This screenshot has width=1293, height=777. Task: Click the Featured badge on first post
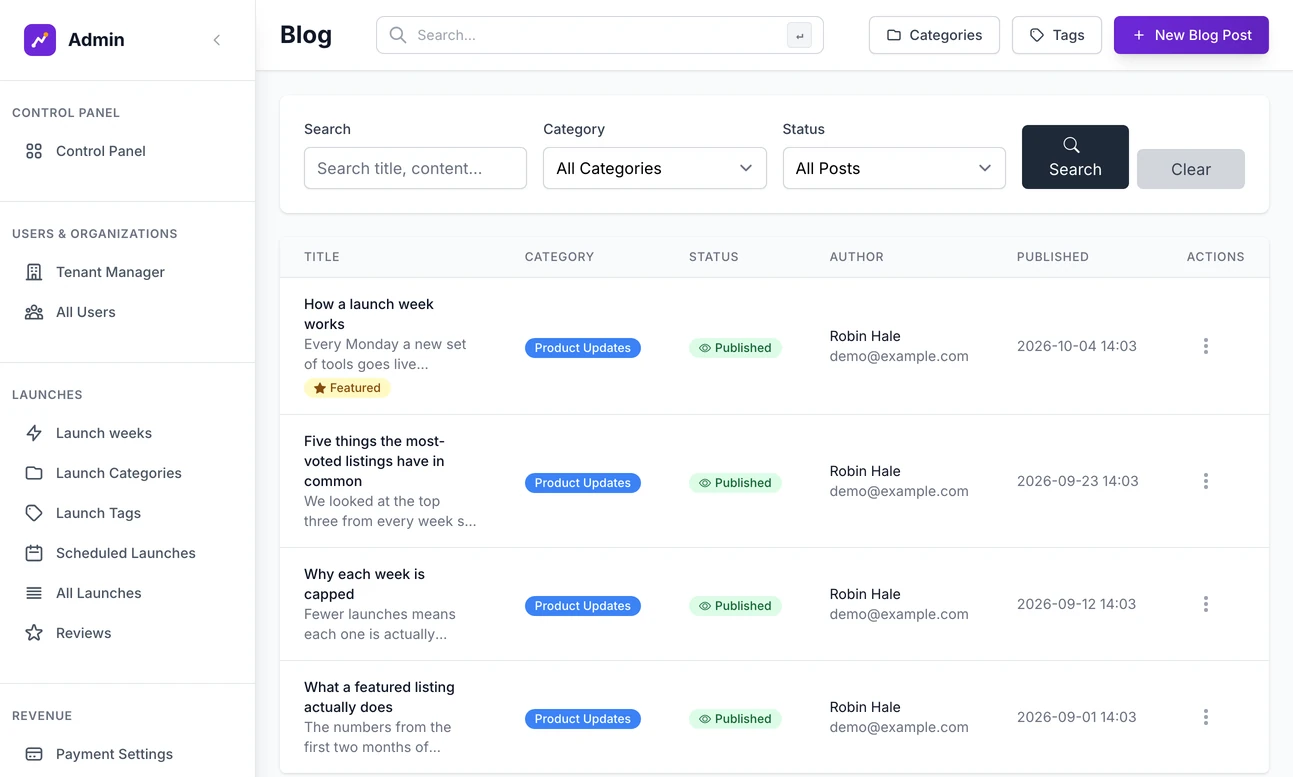coord(347,388)
